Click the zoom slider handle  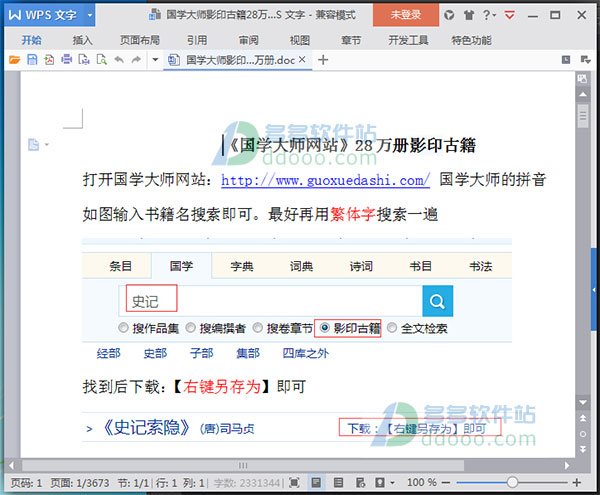(512, 482)
